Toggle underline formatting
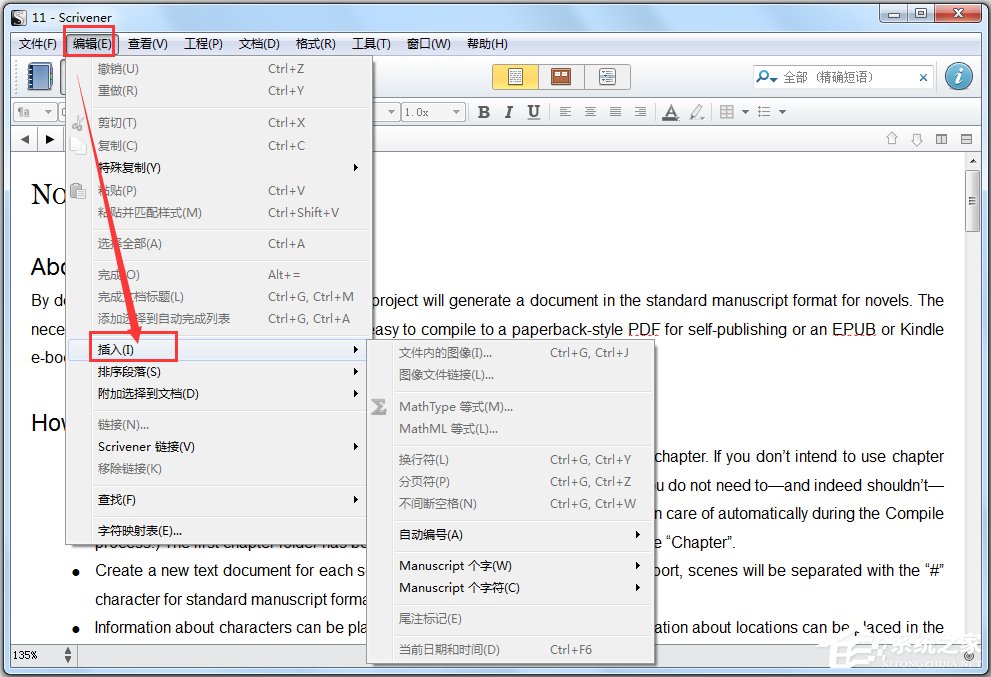Screen dimensions: 991x677 pos(533,112)
